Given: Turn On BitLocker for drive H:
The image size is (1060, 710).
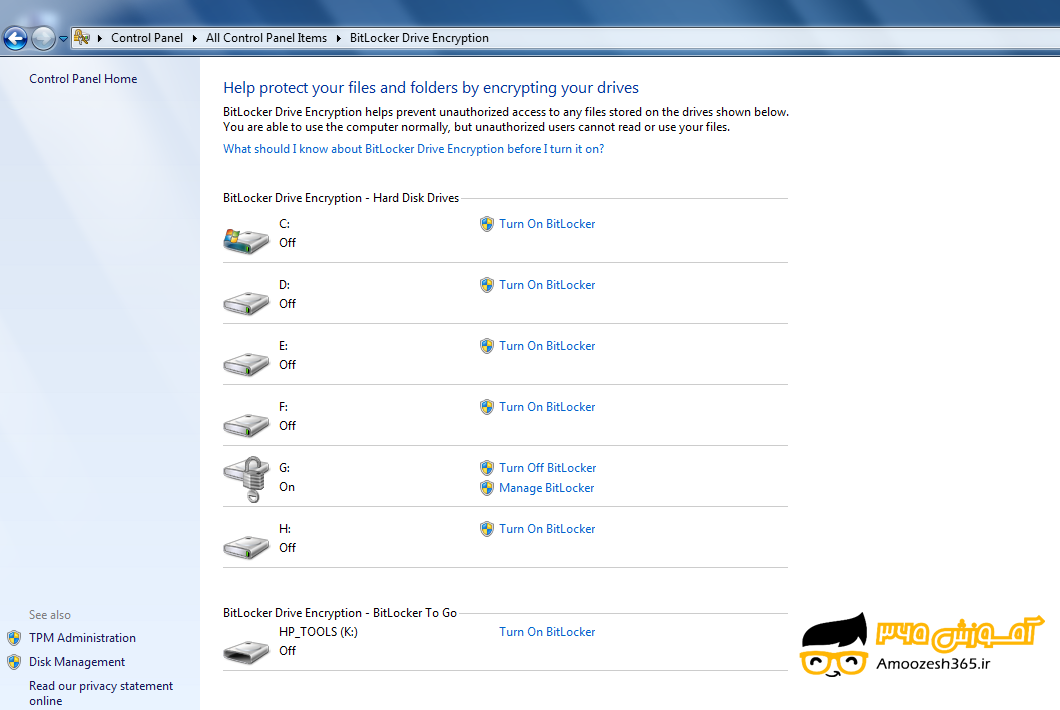Looking at the screenshot, I should (548, 528).
